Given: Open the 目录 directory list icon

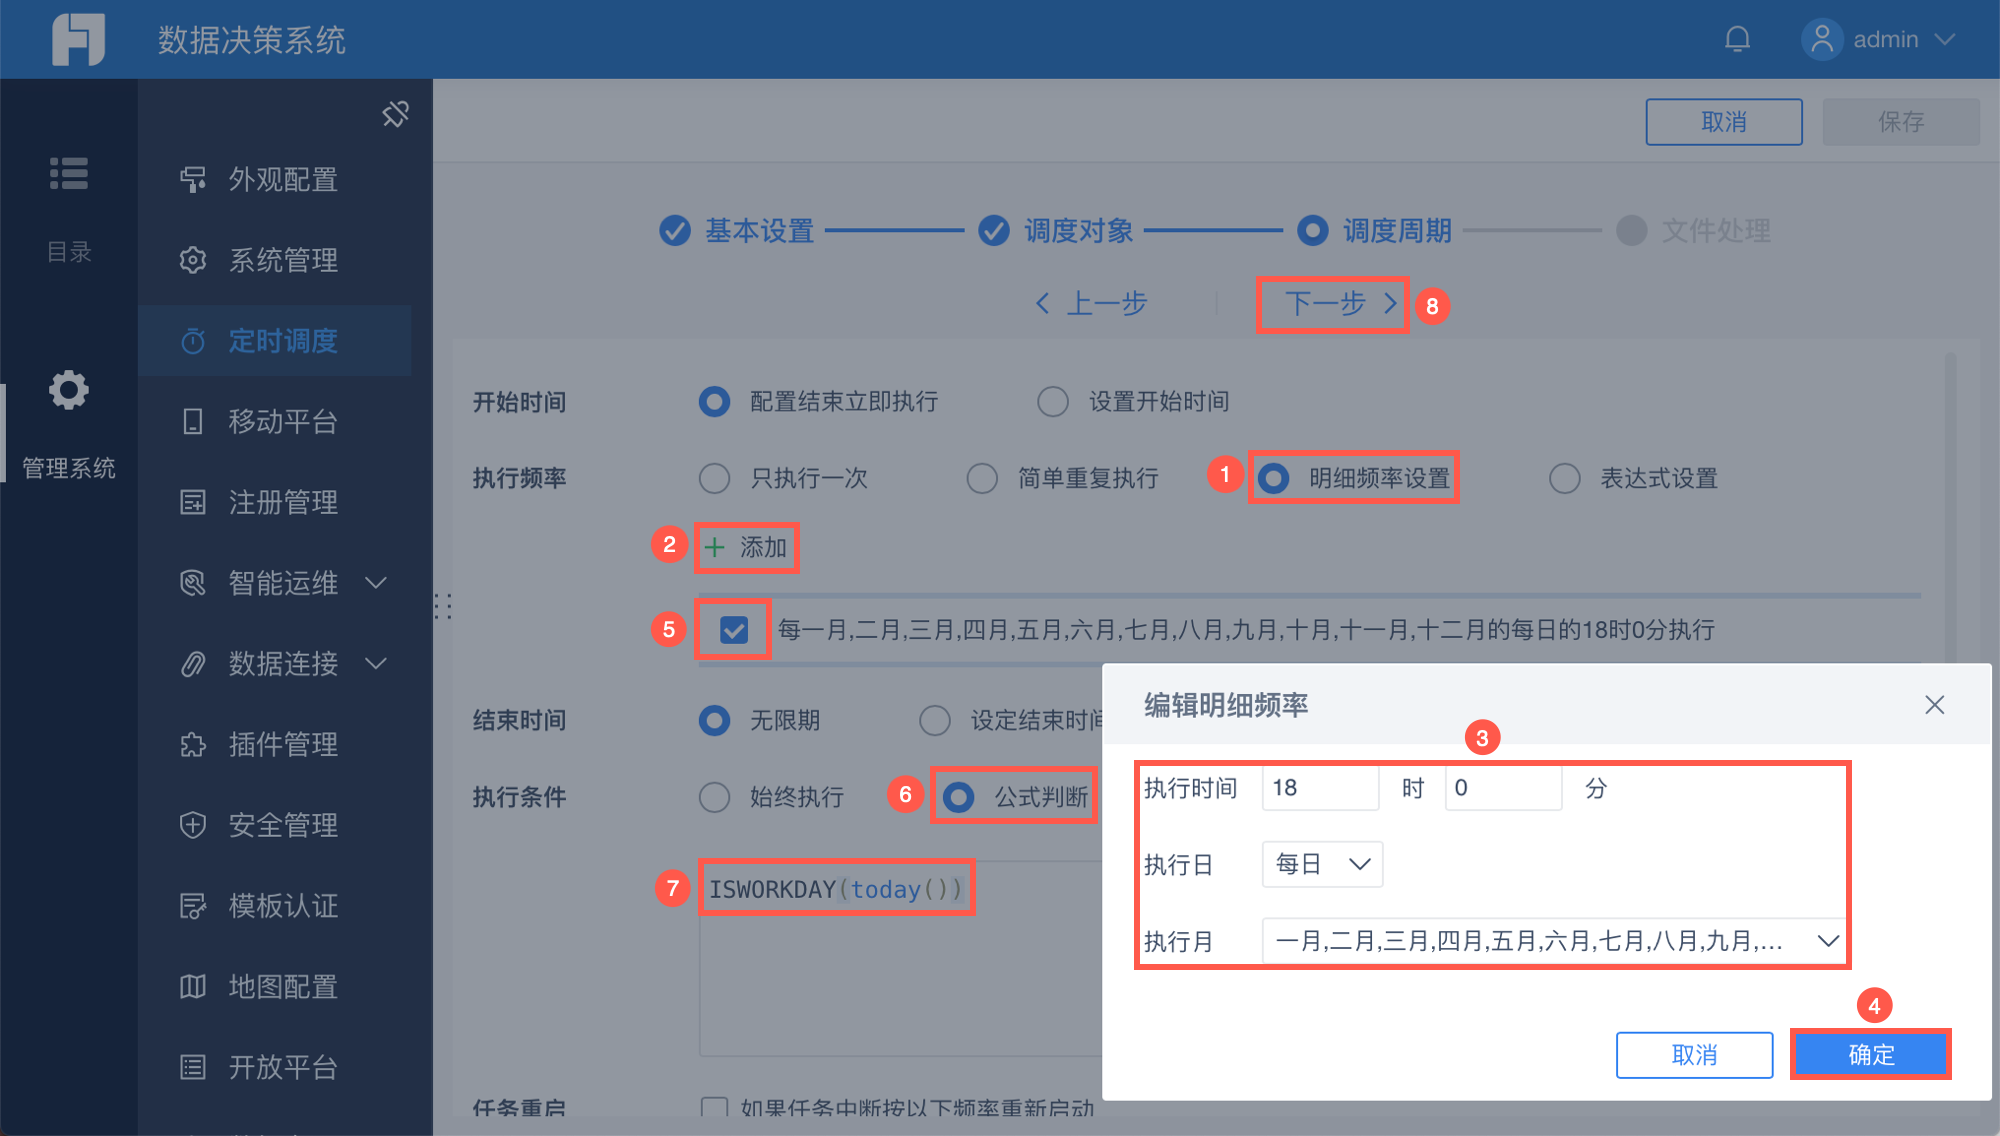Looking at the screenshot, I should 69,173.
